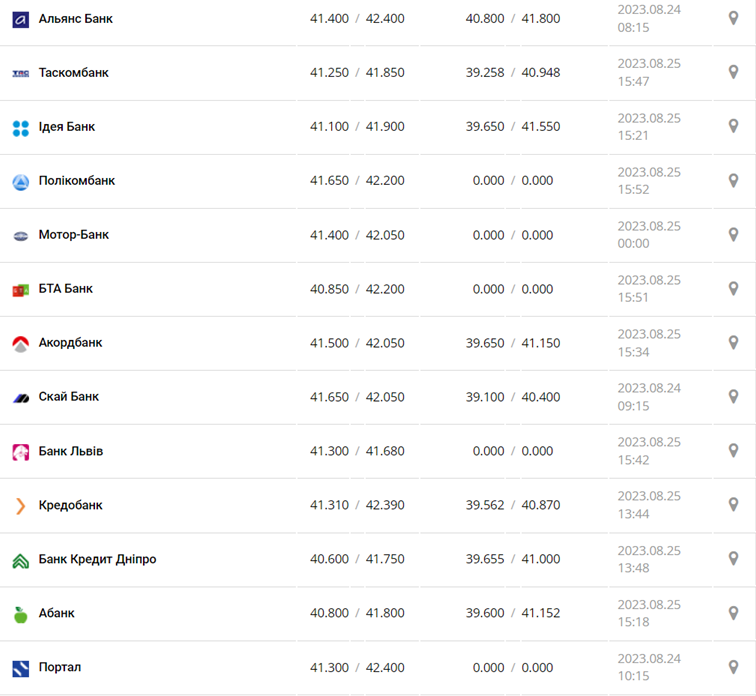
Task: Click the Кредобанк orange chevron logo
Action: [x=21, y=506]
